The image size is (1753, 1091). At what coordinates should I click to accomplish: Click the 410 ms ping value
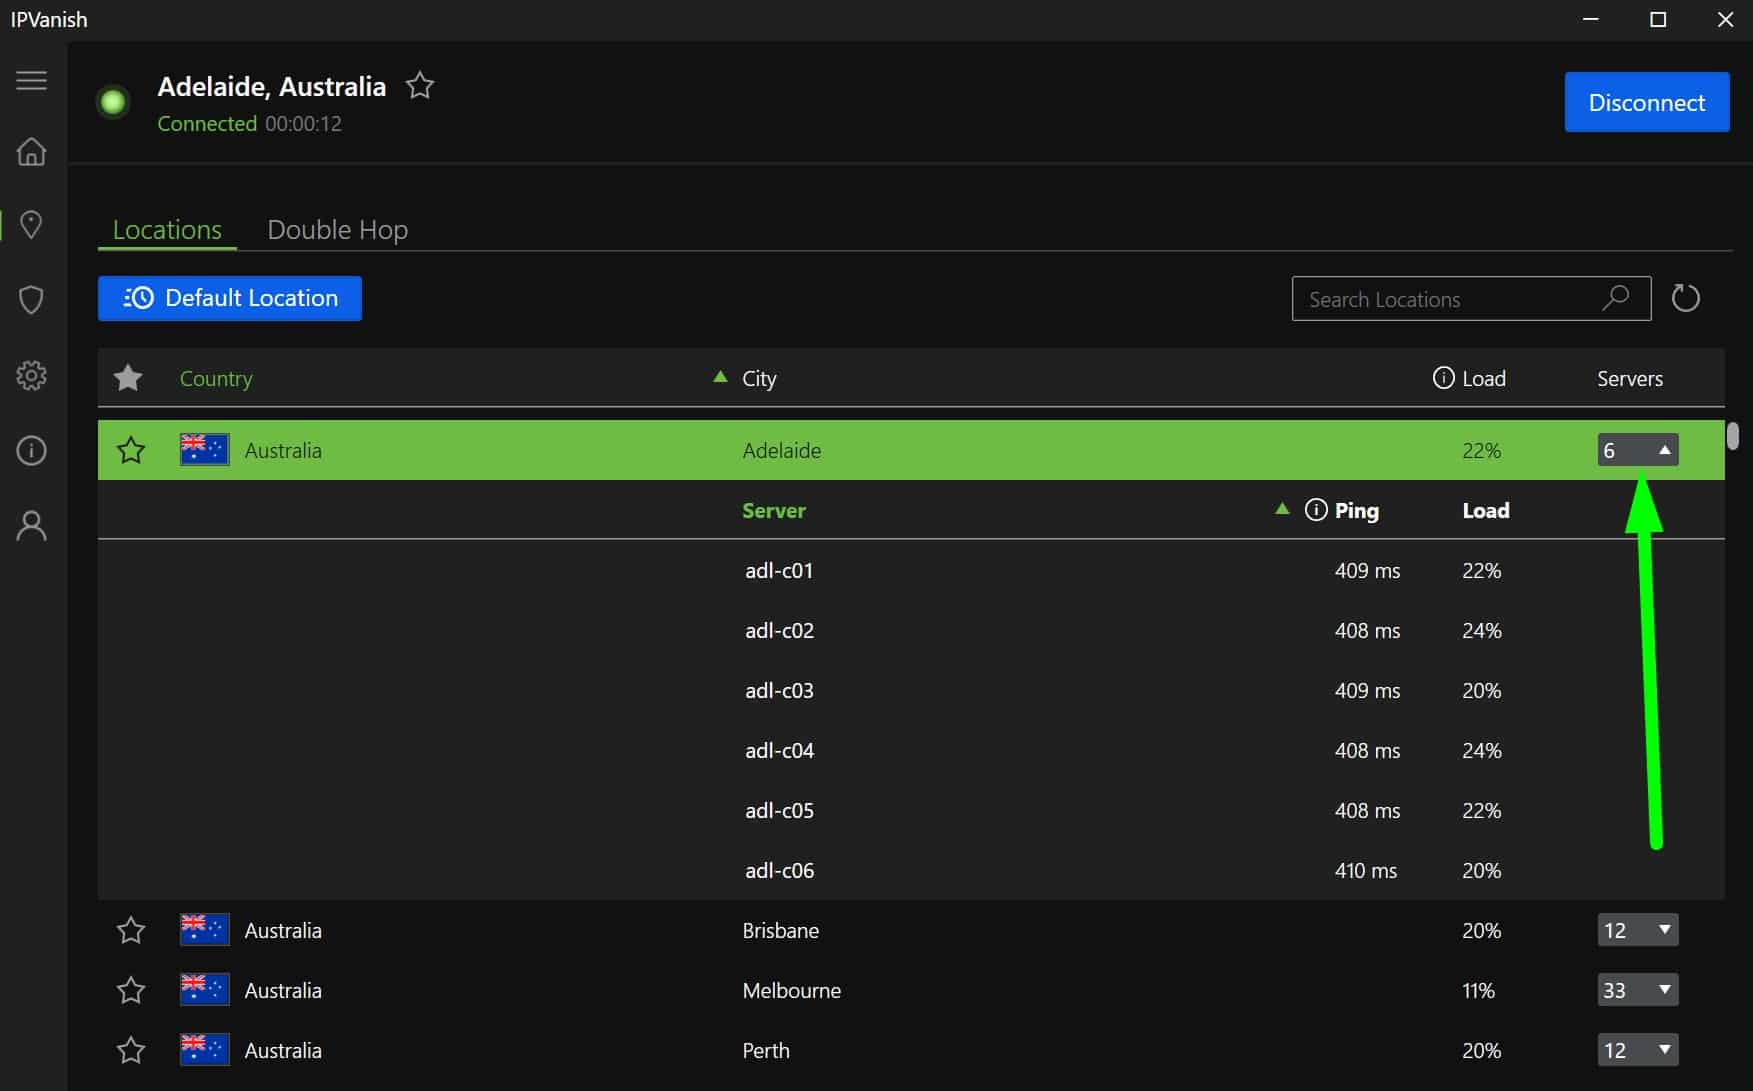pos(1366,870)
